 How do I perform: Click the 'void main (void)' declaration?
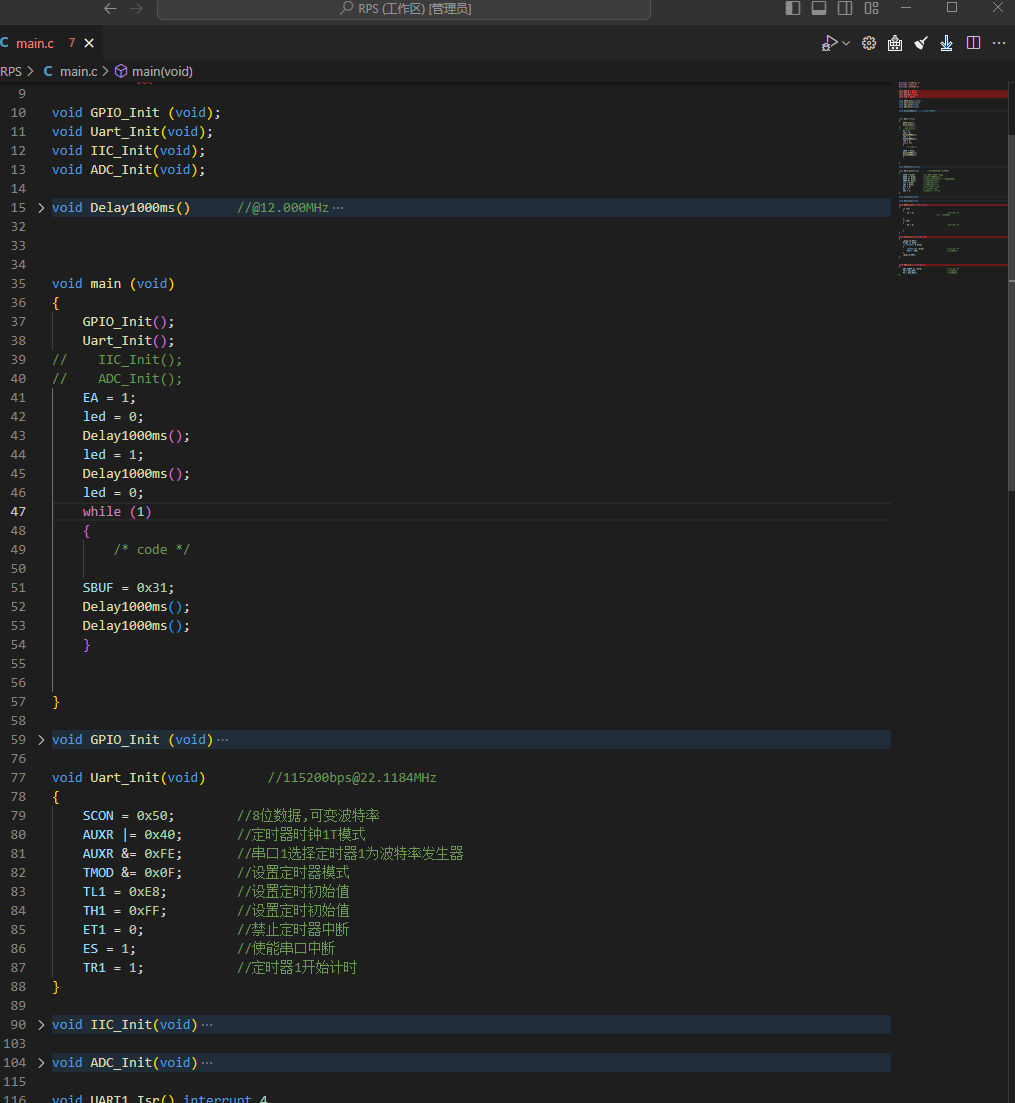point(113,283)
